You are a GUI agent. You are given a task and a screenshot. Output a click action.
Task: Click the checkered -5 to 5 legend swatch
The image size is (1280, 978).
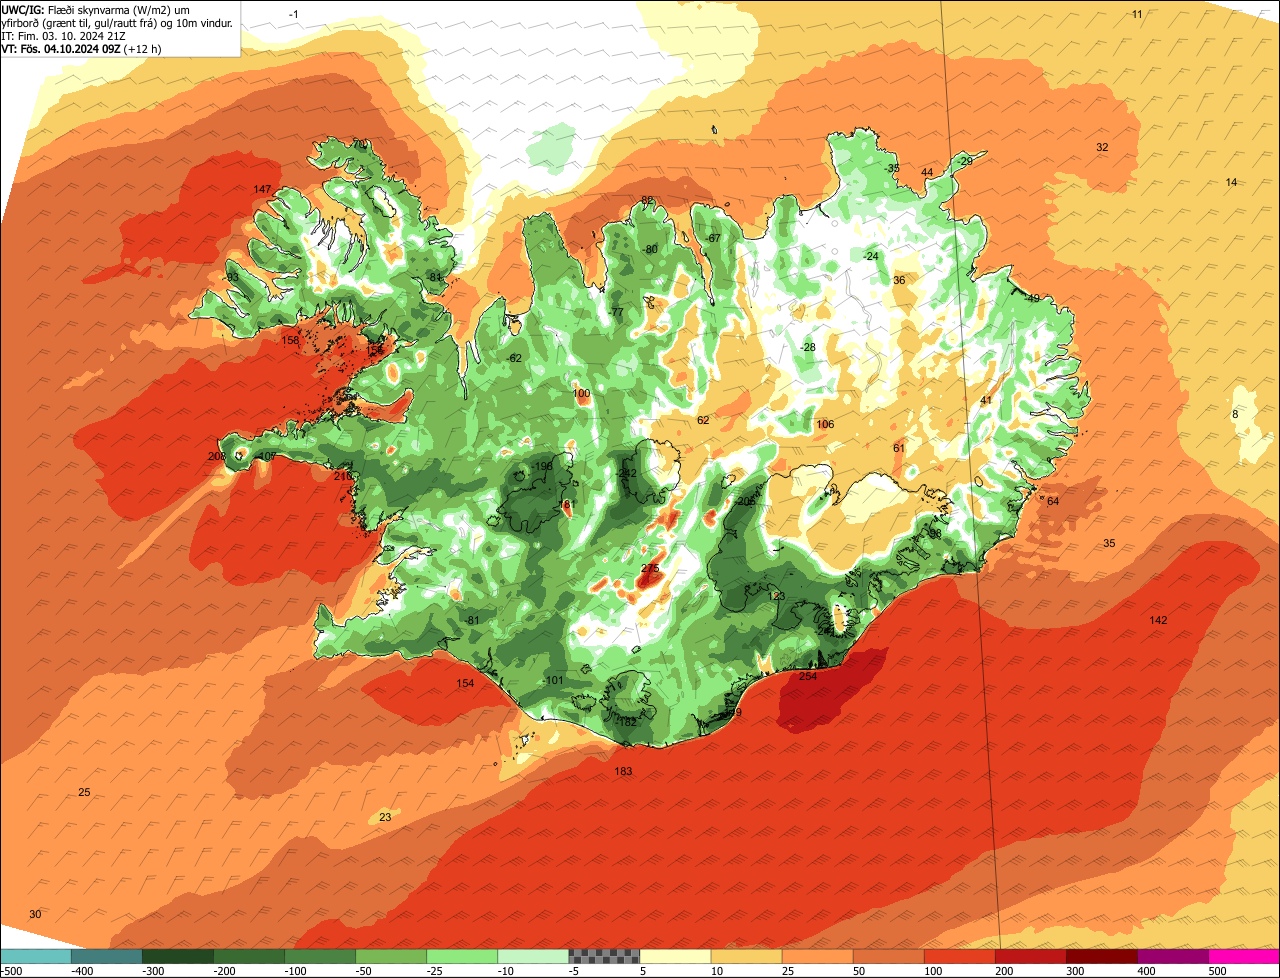(604, 956)
